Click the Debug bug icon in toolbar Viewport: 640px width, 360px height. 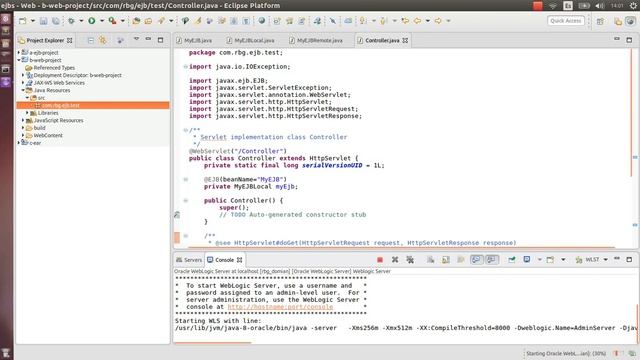71,21
